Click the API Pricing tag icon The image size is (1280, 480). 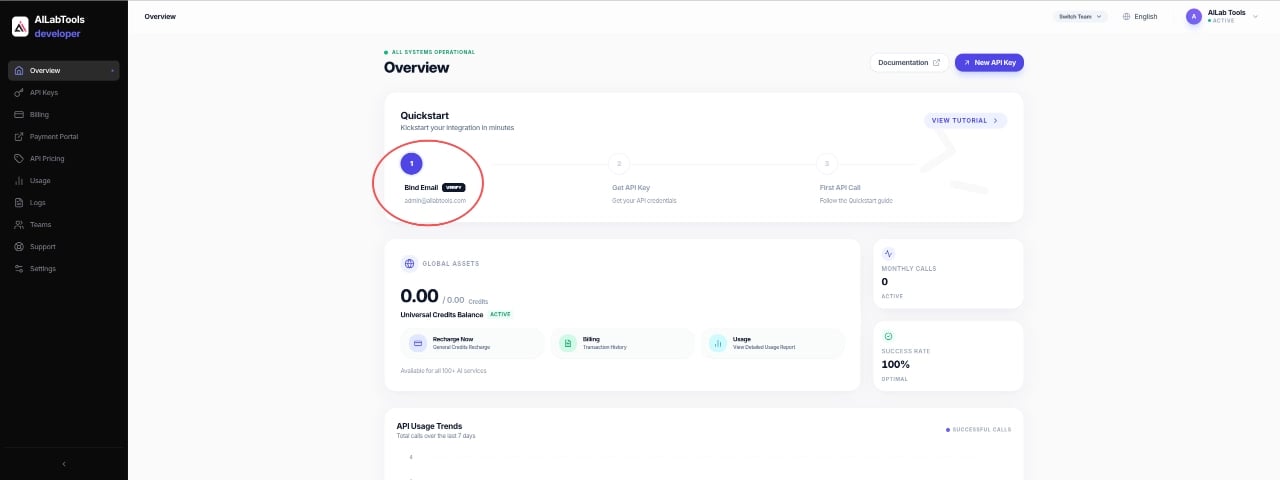[19, 159]
